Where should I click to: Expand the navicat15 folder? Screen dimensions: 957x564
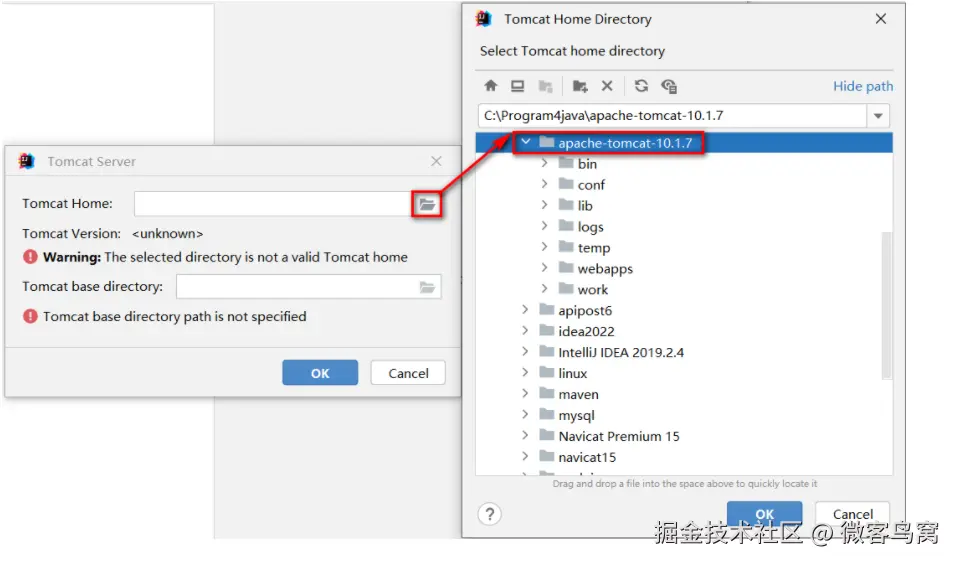[525, 456]
